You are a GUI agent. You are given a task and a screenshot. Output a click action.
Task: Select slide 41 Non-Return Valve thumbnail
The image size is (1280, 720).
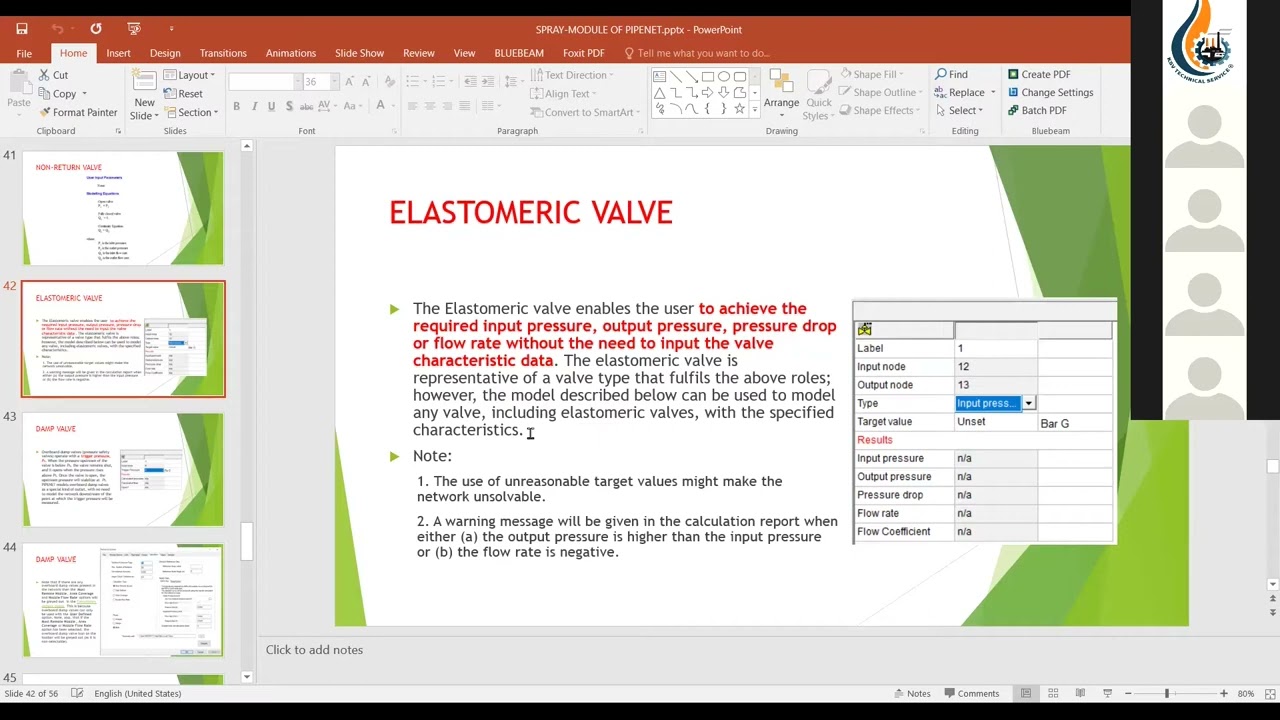click(x=123, y=208)
